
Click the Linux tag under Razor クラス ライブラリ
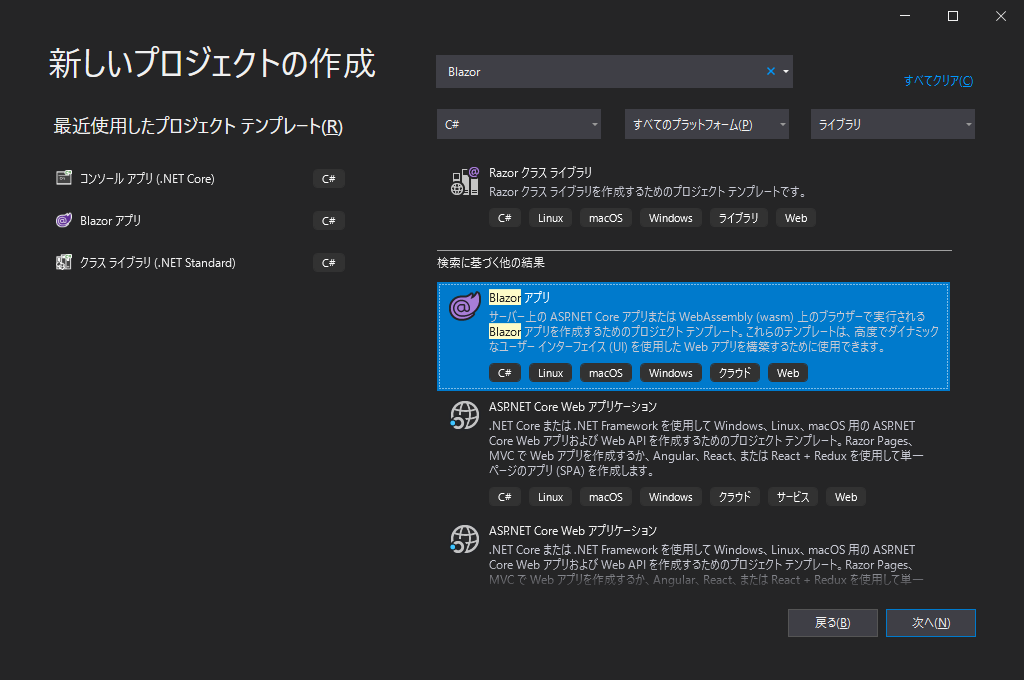[x=550, y=217]
